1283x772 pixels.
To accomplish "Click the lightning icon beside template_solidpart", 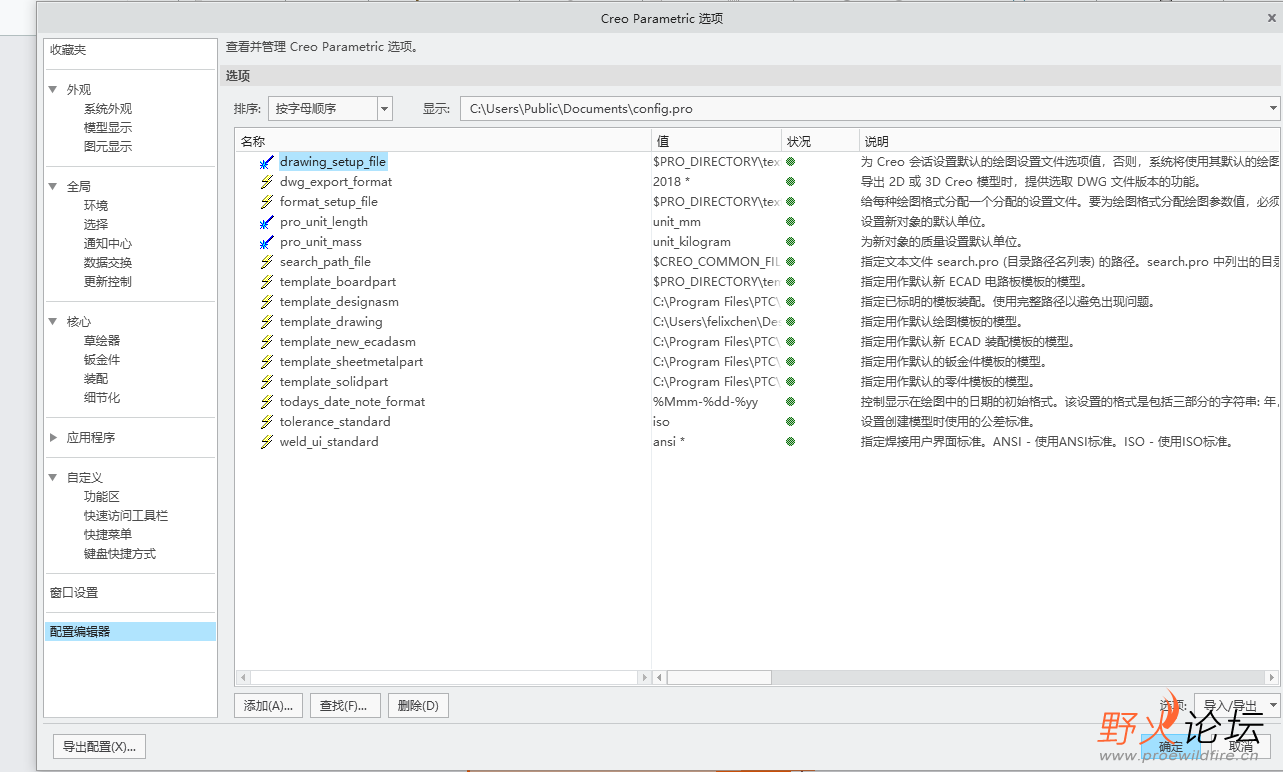I will tap(266, 382).
